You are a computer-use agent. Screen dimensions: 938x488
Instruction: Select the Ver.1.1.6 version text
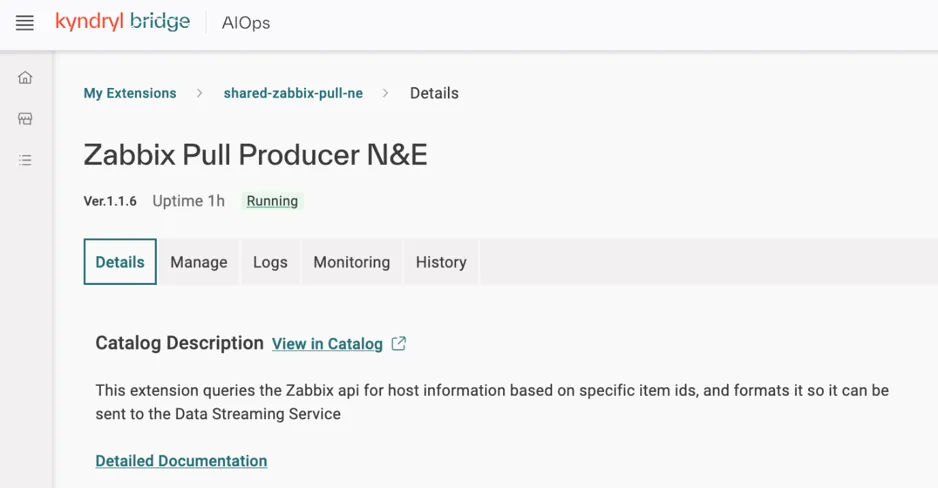[x=110, y=201]
